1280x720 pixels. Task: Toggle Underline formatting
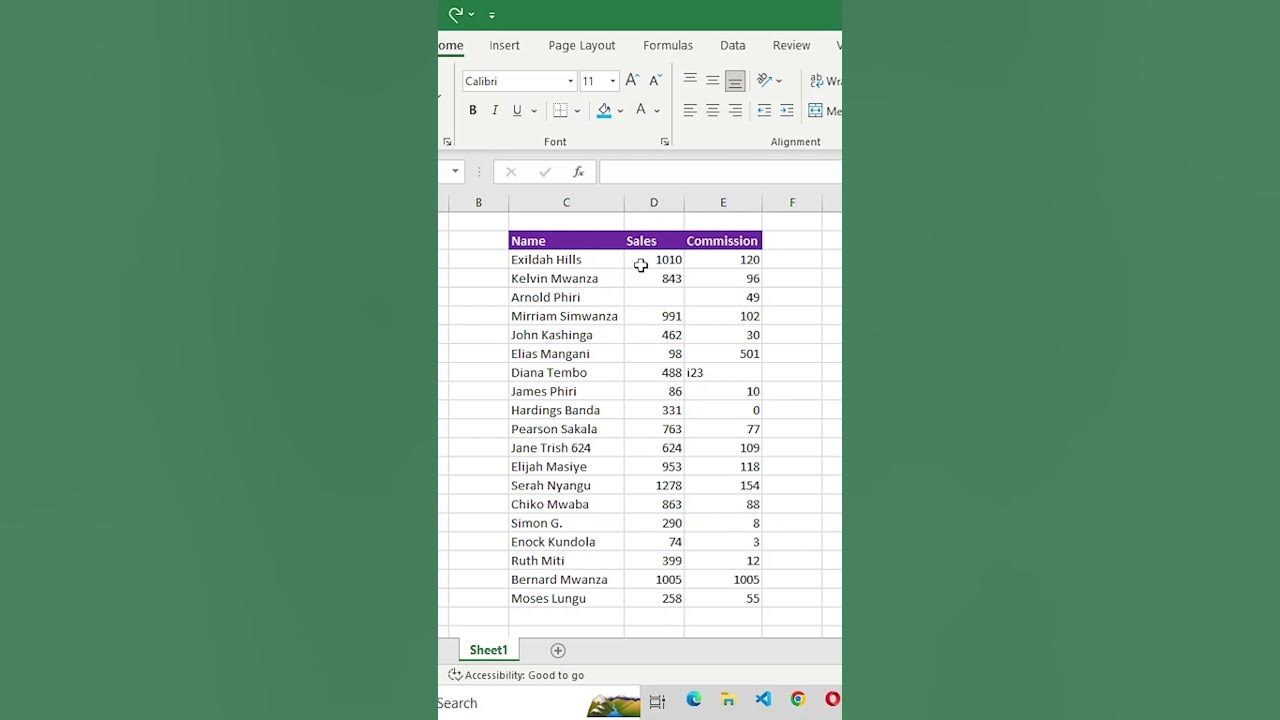[x=517, y=111]
